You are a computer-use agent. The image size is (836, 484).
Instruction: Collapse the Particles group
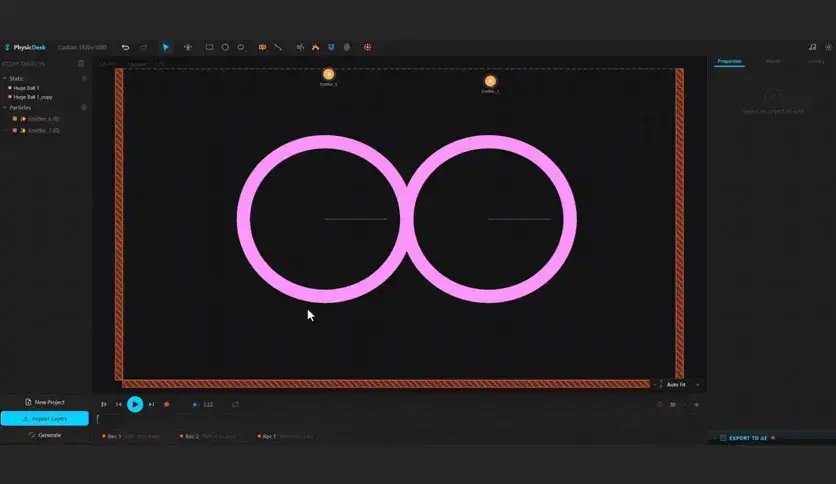[5, 108]
